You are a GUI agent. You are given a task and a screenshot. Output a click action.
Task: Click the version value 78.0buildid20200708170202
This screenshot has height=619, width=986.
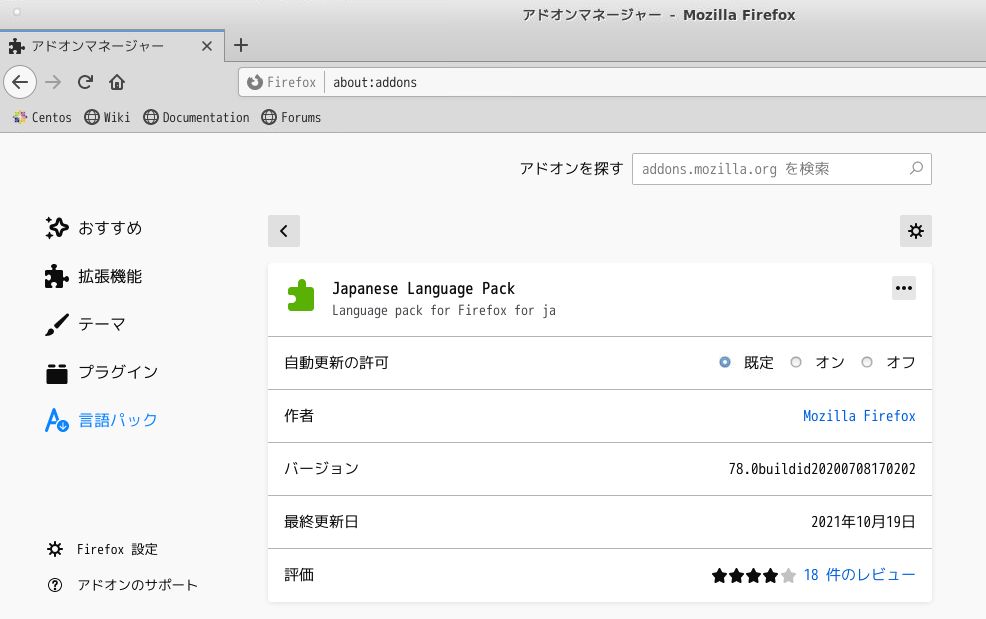[822, 469]
